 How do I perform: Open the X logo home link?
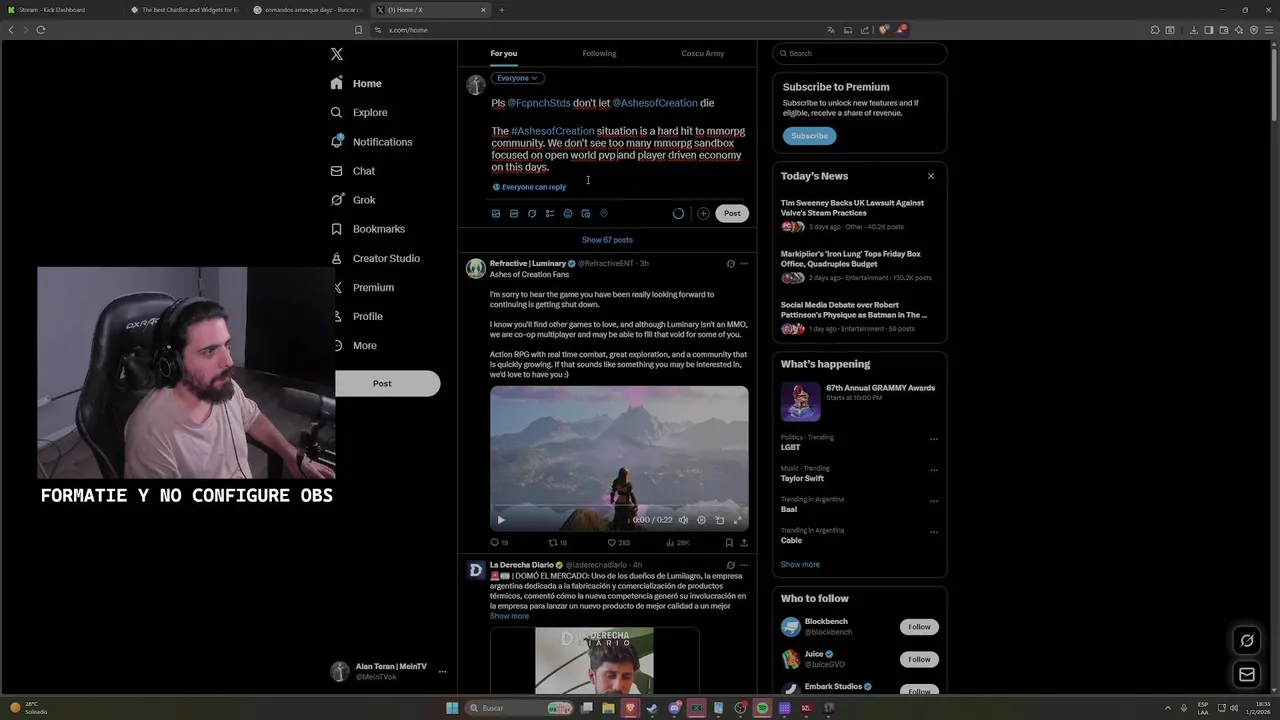(337, 54)
